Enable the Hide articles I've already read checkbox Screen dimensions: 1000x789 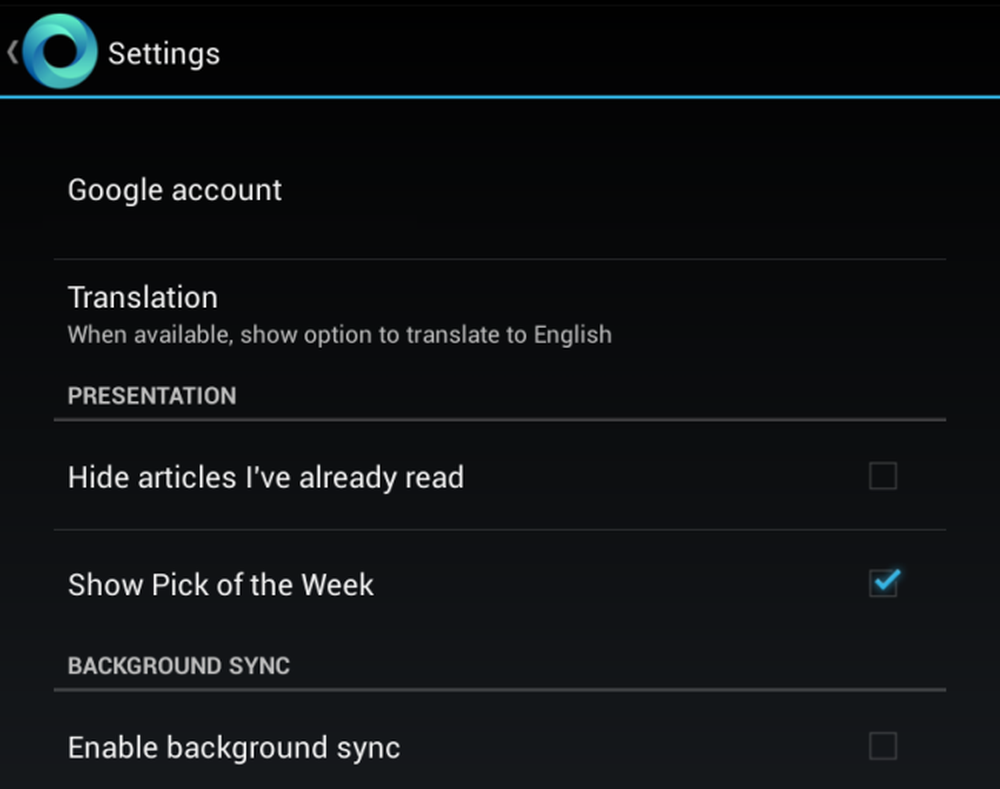pos(883,476)
